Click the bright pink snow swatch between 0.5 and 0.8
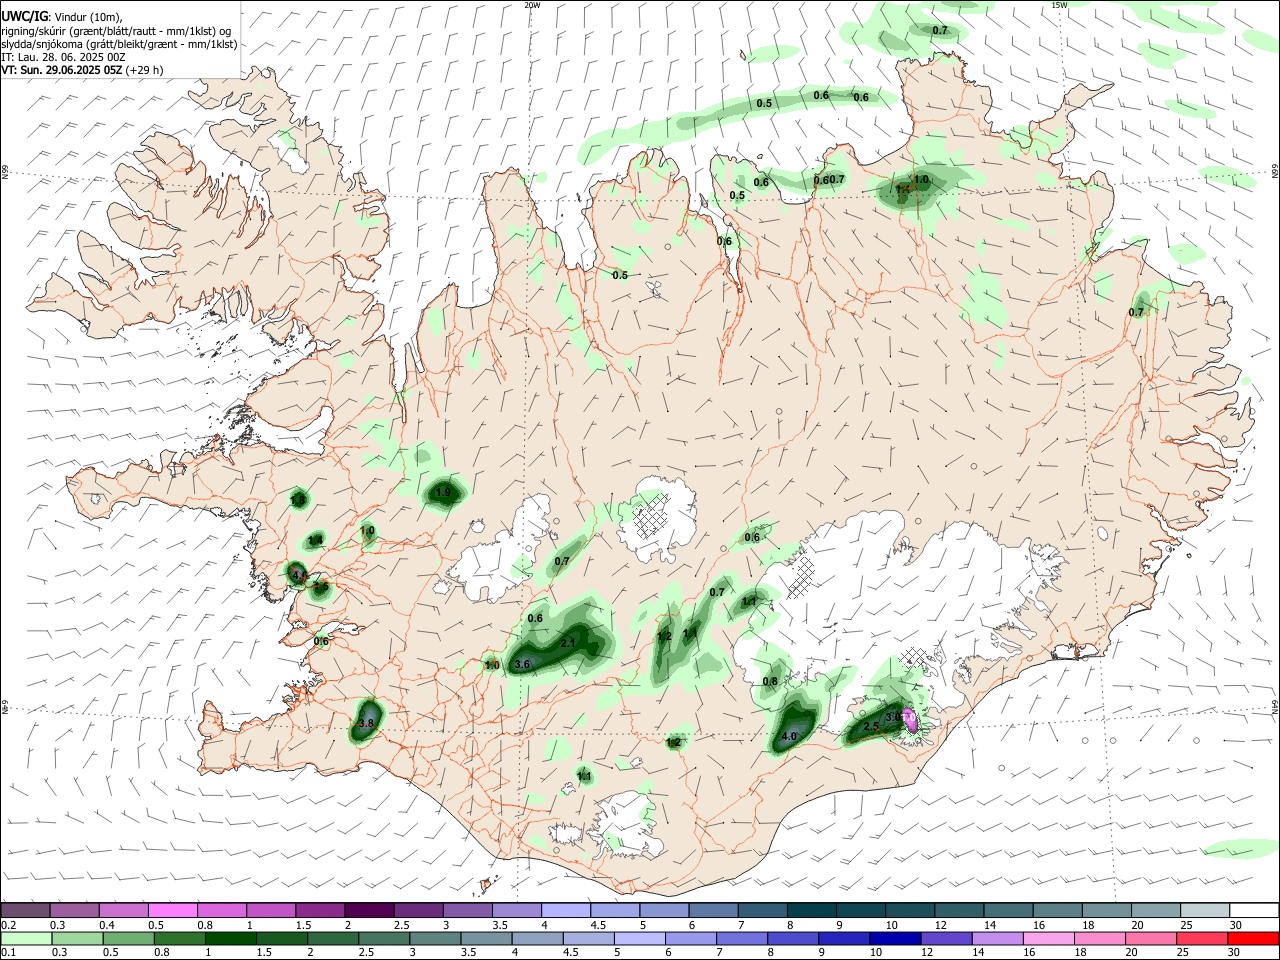1280x960 pixels. click(x=172, y=910)
